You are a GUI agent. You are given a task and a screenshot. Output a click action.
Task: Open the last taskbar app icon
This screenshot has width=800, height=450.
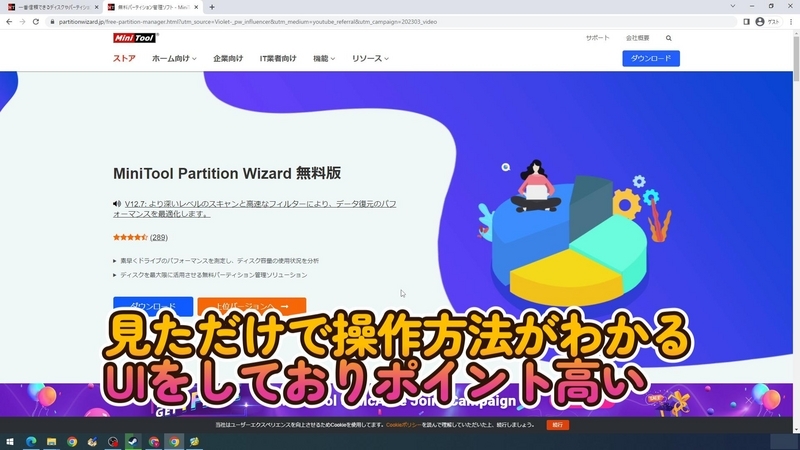[x=194, y=441]
